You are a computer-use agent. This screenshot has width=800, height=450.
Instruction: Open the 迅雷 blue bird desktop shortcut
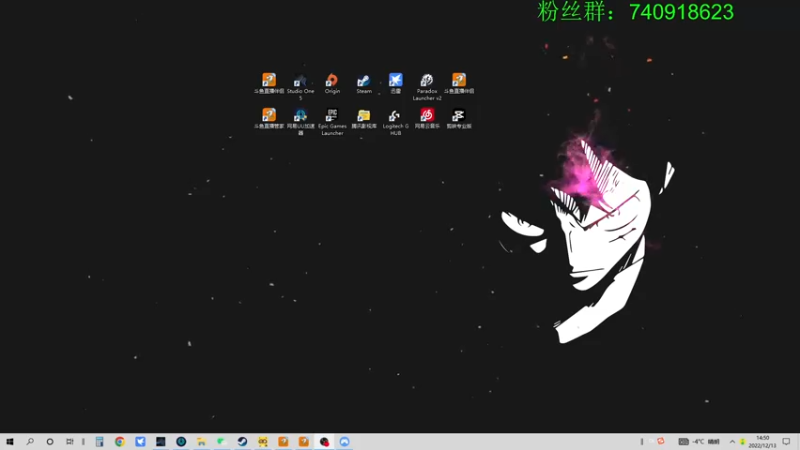coord(395,83)
